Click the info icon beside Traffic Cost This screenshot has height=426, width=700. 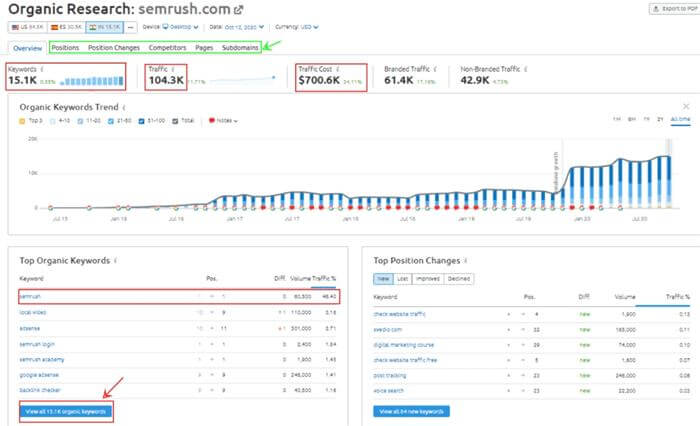338,69
